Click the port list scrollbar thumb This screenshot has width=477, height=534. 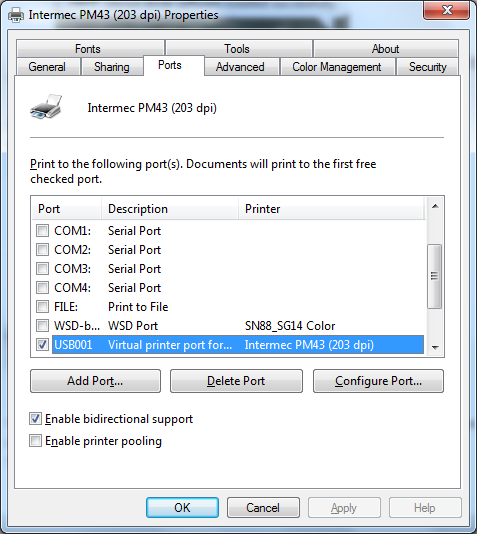(434, 276)
